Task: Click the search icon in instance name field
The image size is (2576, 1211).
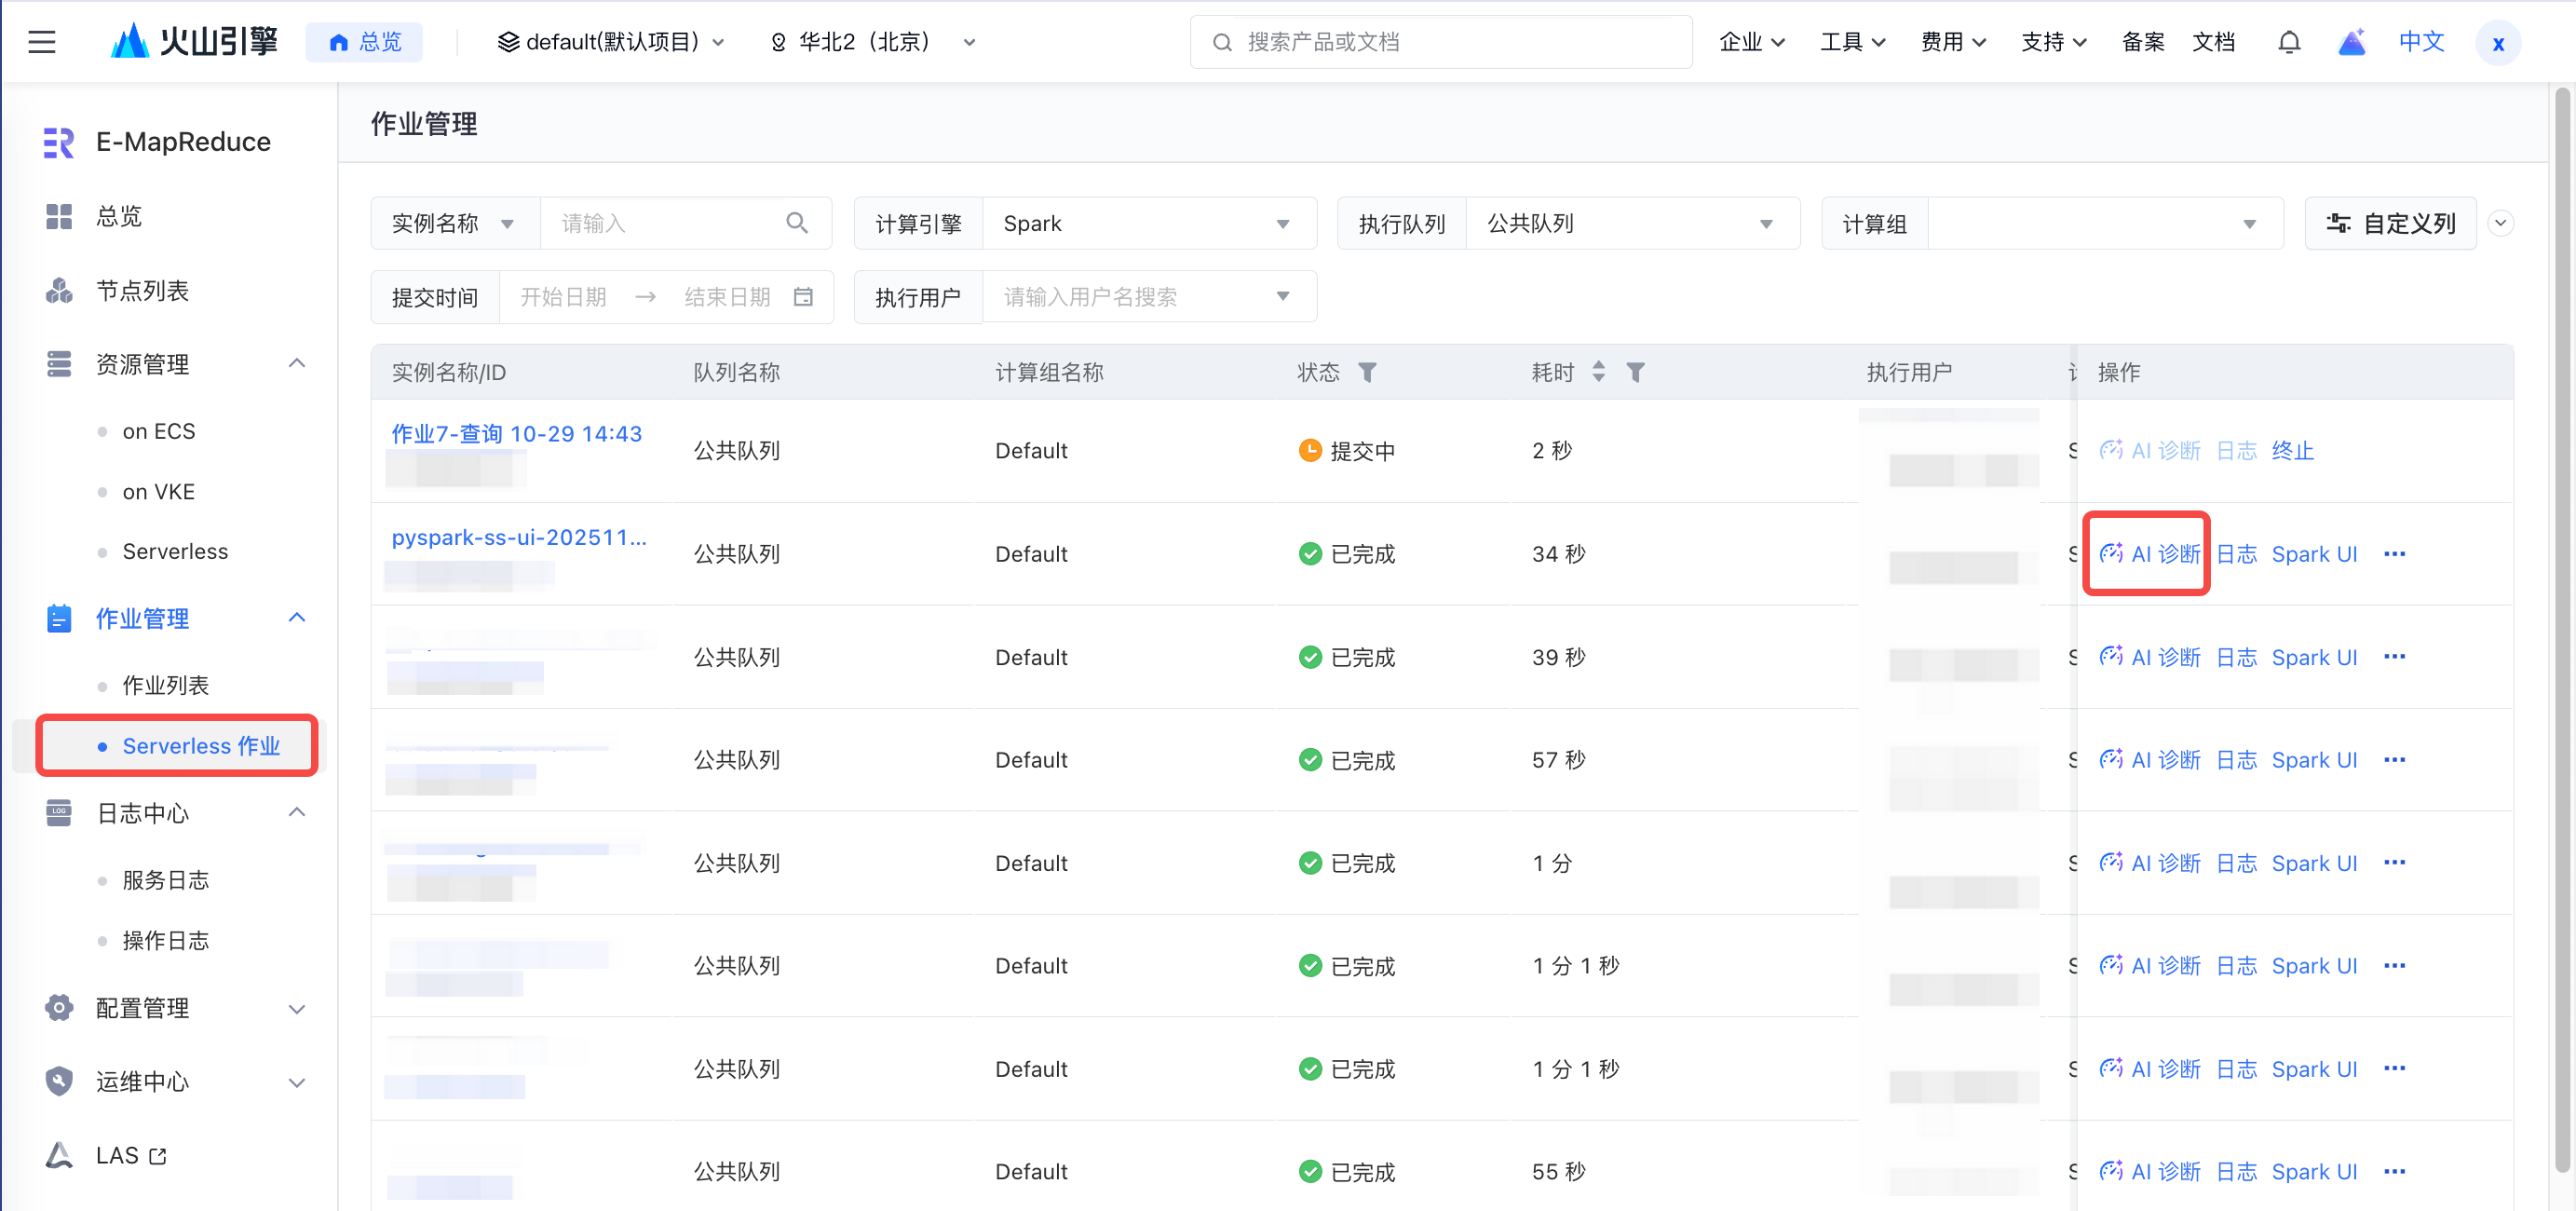Action: 796,223
